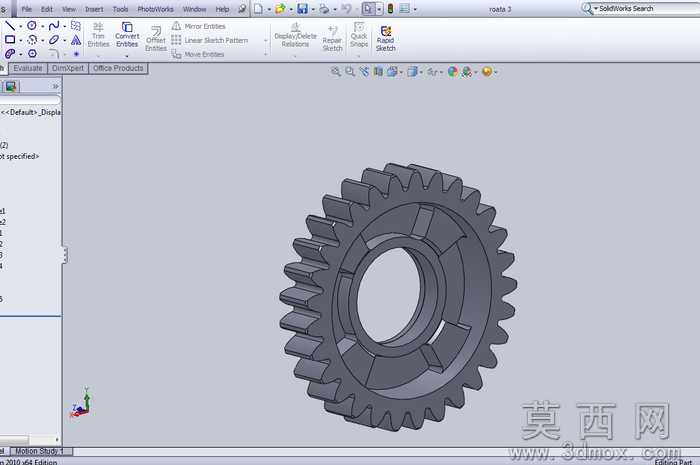Click Mirror Entities button
This screenshot has height=465, width=700.
199,26
